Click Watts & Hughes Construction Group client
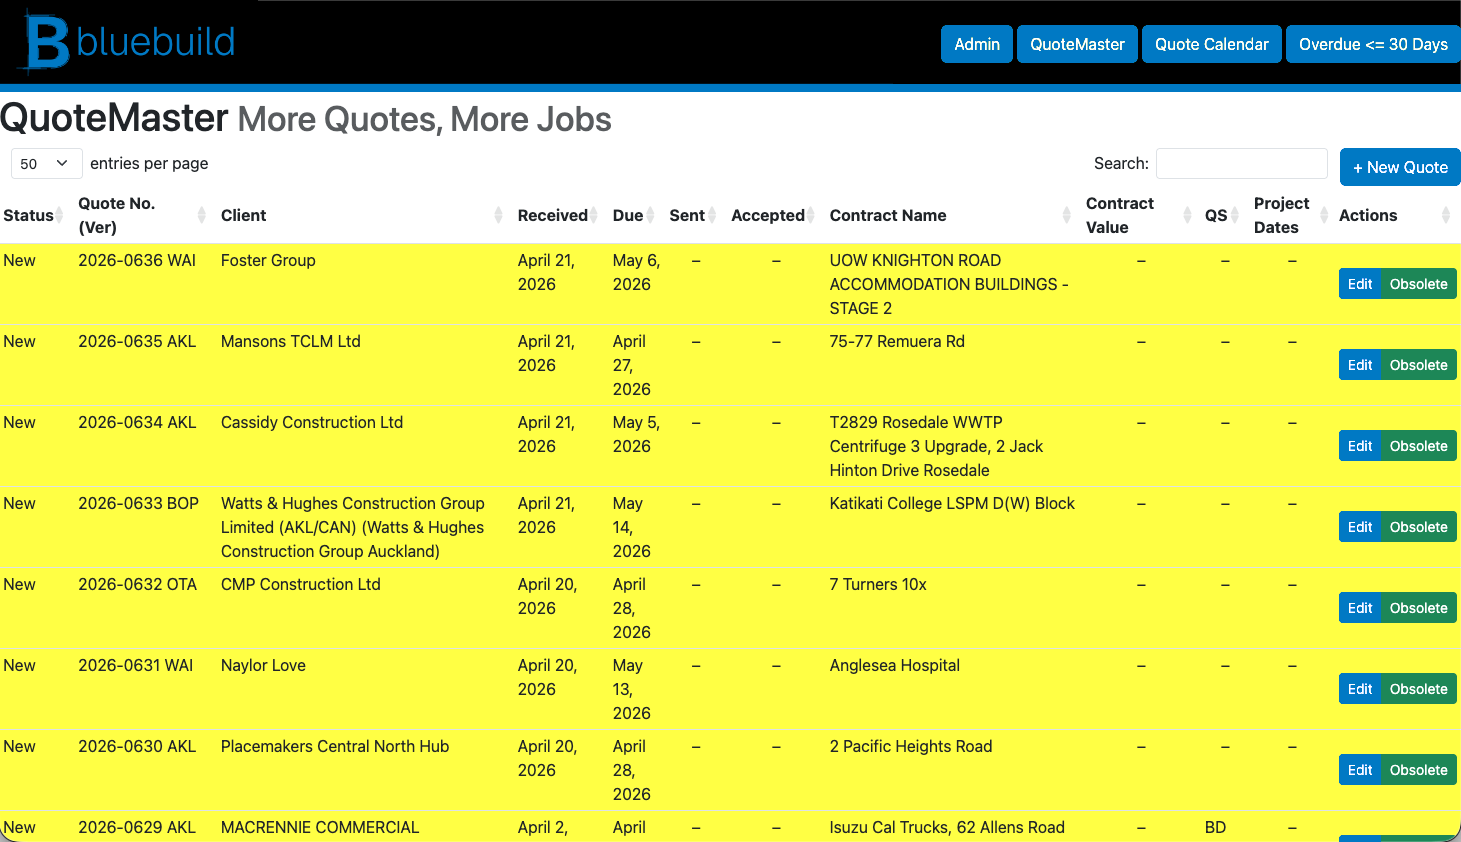This screenshot has width=1461, height=842. pos(353,527)
